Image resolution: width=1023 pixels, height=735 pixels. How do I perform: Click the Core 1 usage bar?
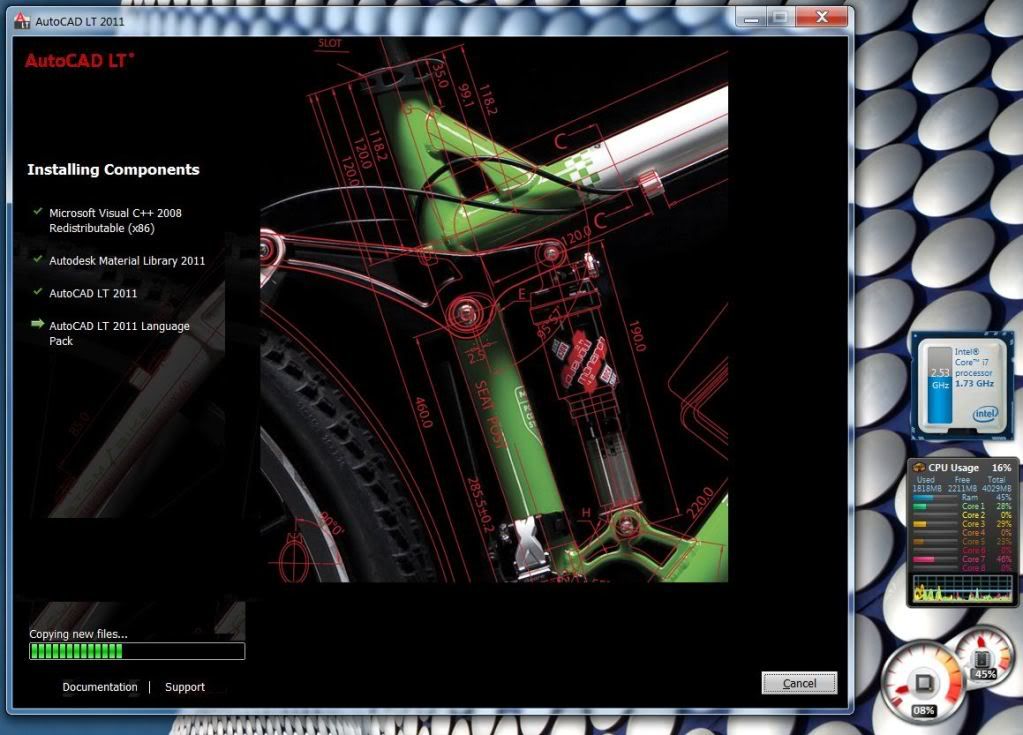(936, 506)
